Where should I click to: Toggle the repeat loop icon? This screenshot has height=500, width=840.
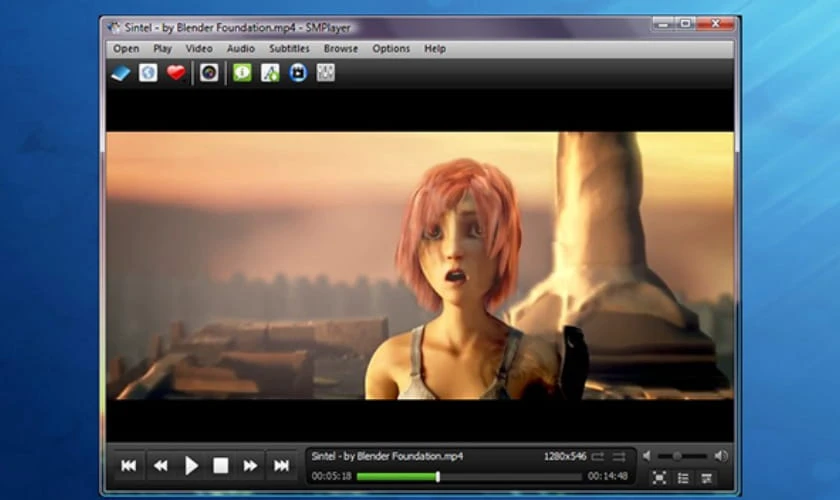click(x=598, y=457)
